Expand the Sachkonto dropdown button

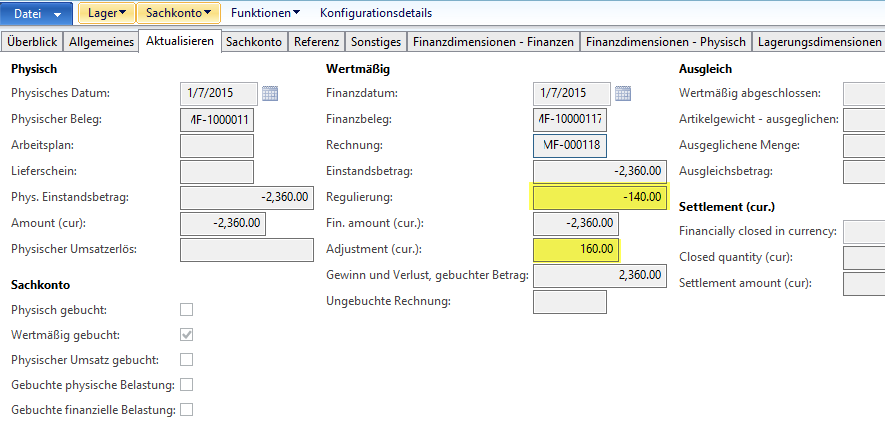pos(178,14)
